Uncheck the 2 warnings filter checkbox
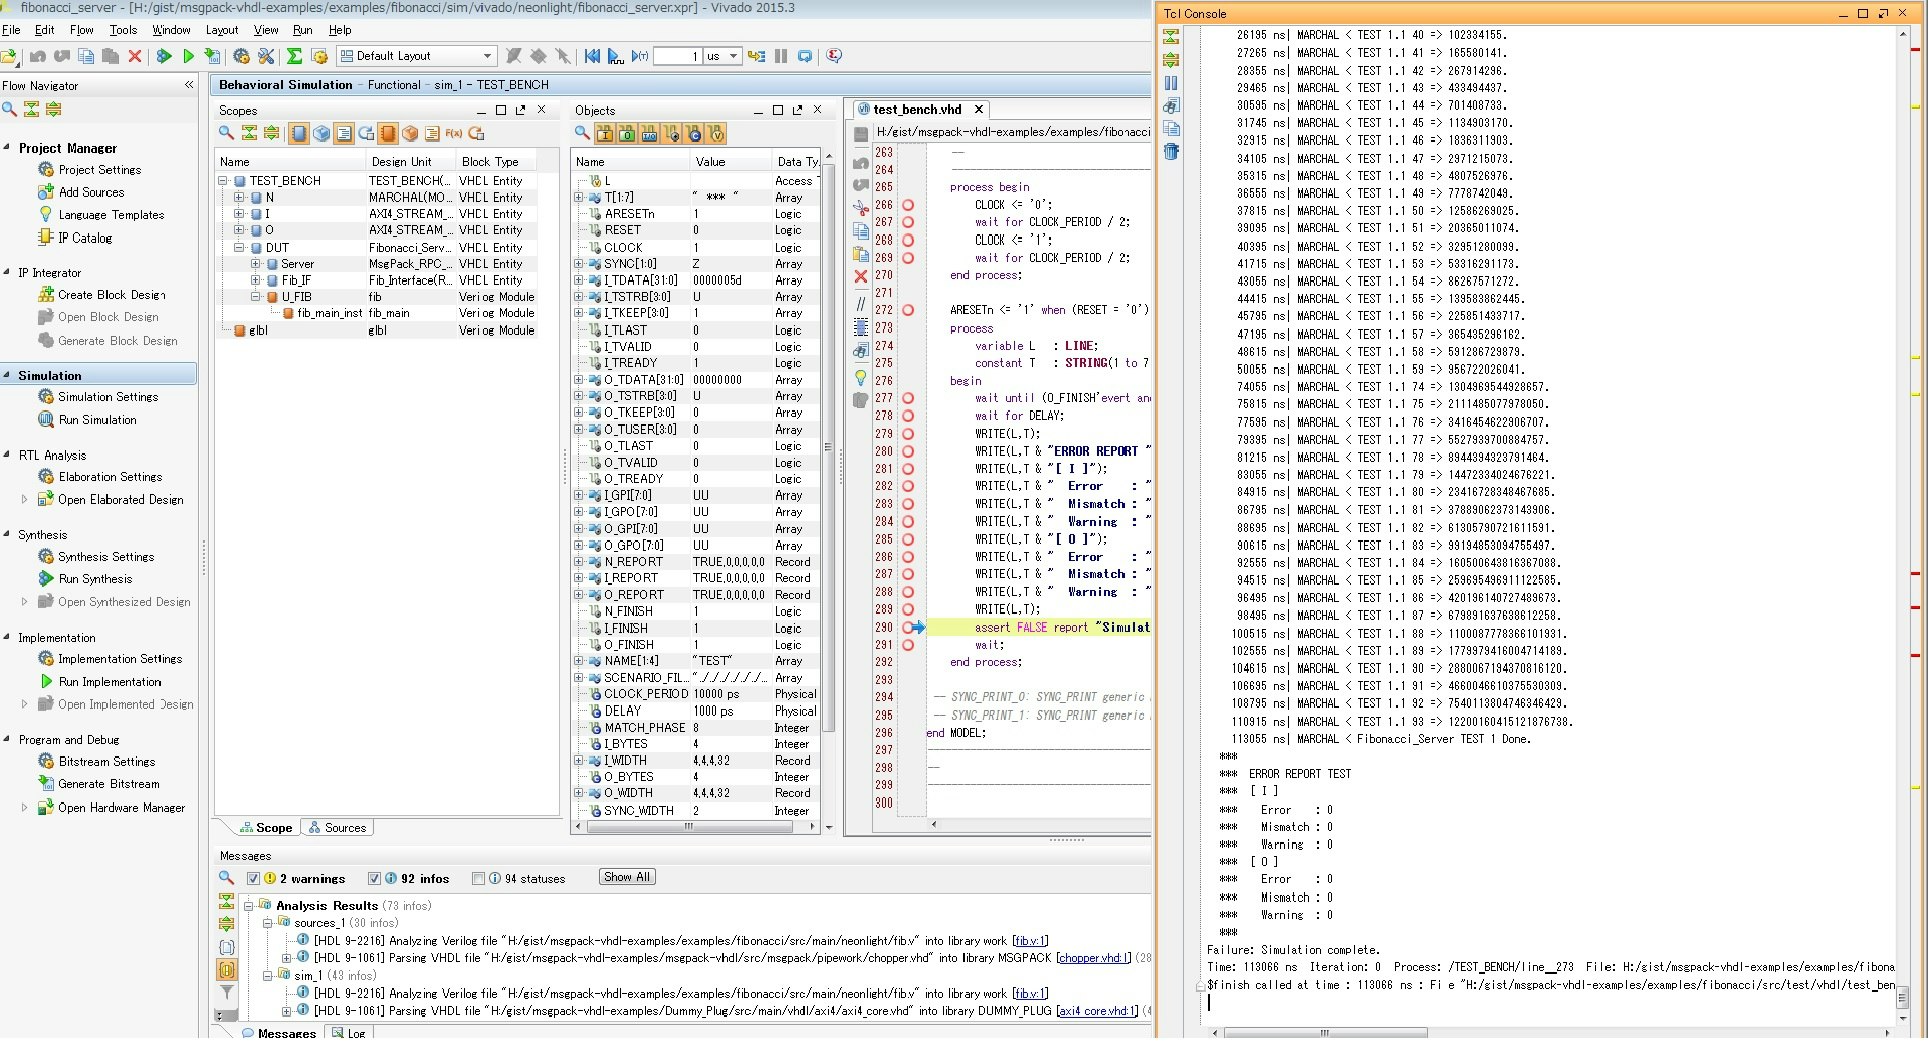Screen dimensions: 1928x1044 (253, 879)
